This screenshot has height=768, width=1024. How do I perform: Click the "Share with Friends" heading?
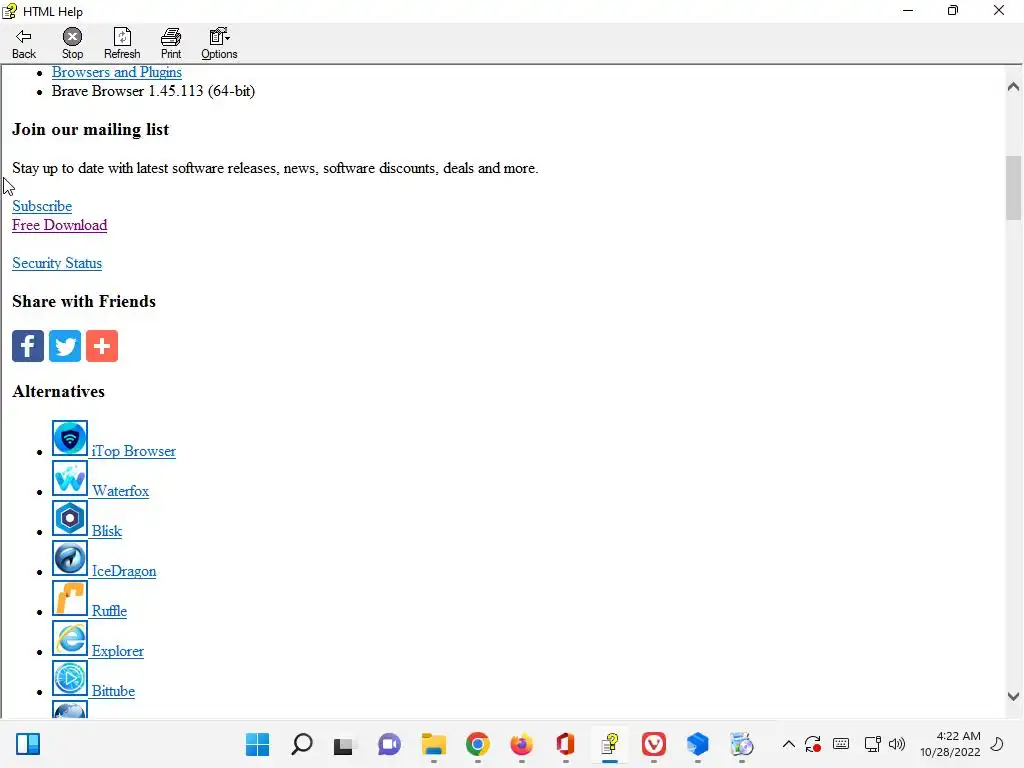pyautogui.click(x=84, y=302)
